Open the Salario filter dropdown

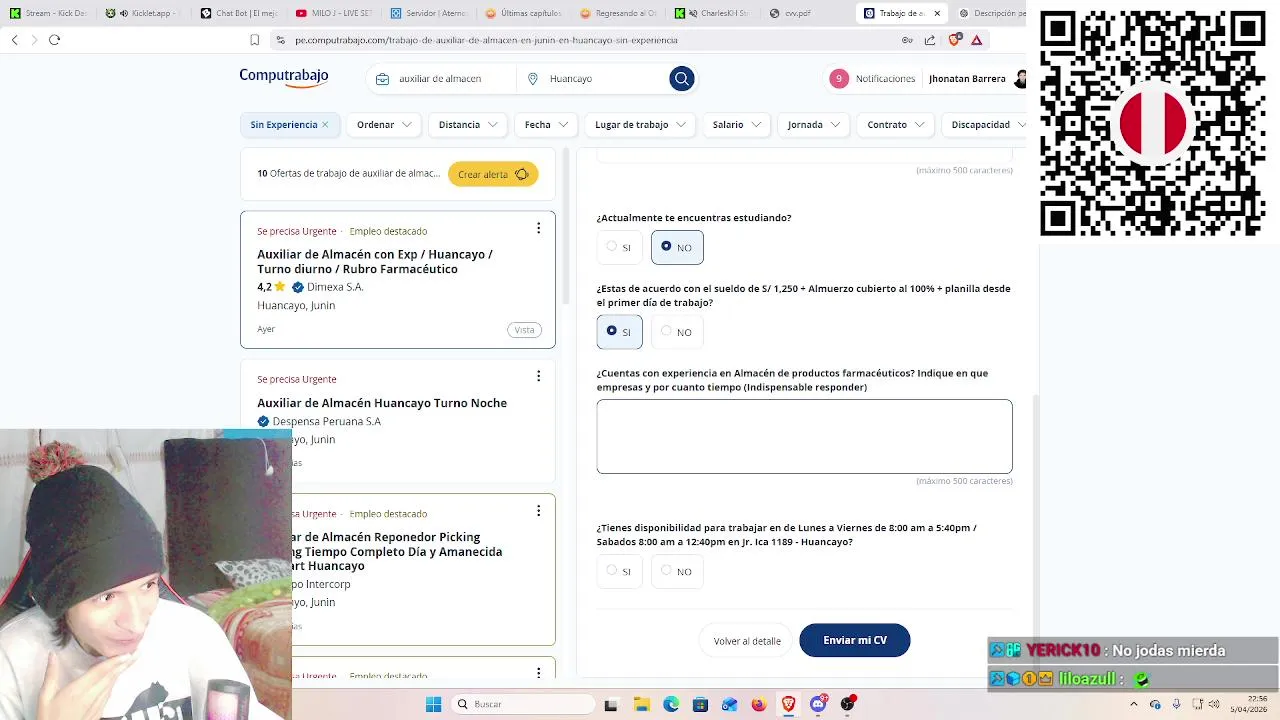click(736, 125)
